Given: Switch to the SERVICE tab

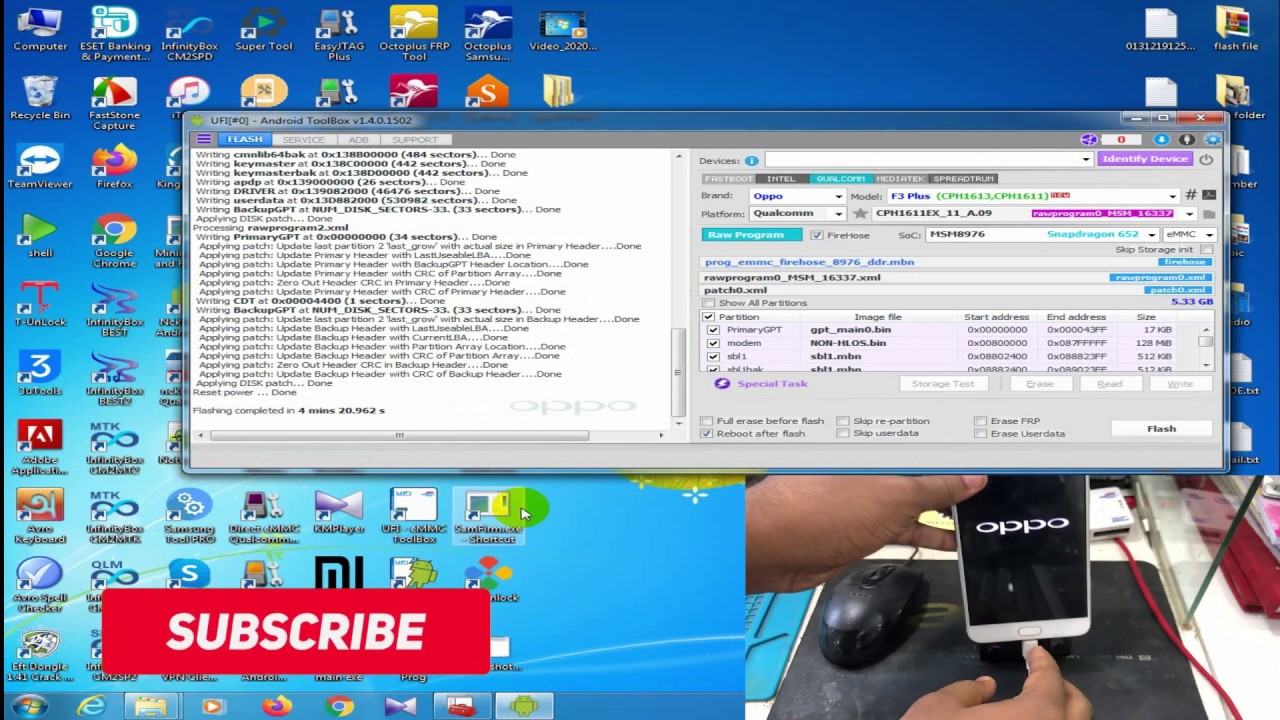Looking at the screenshot, I should pyautogui.click(x=303, y=140).
